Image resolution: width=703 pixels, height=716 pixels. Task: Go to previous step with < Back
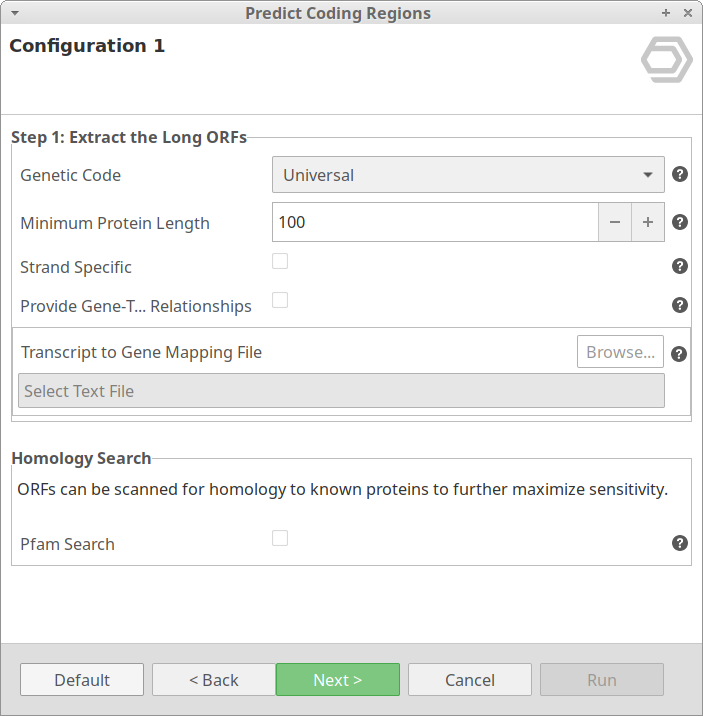[214, 680]
